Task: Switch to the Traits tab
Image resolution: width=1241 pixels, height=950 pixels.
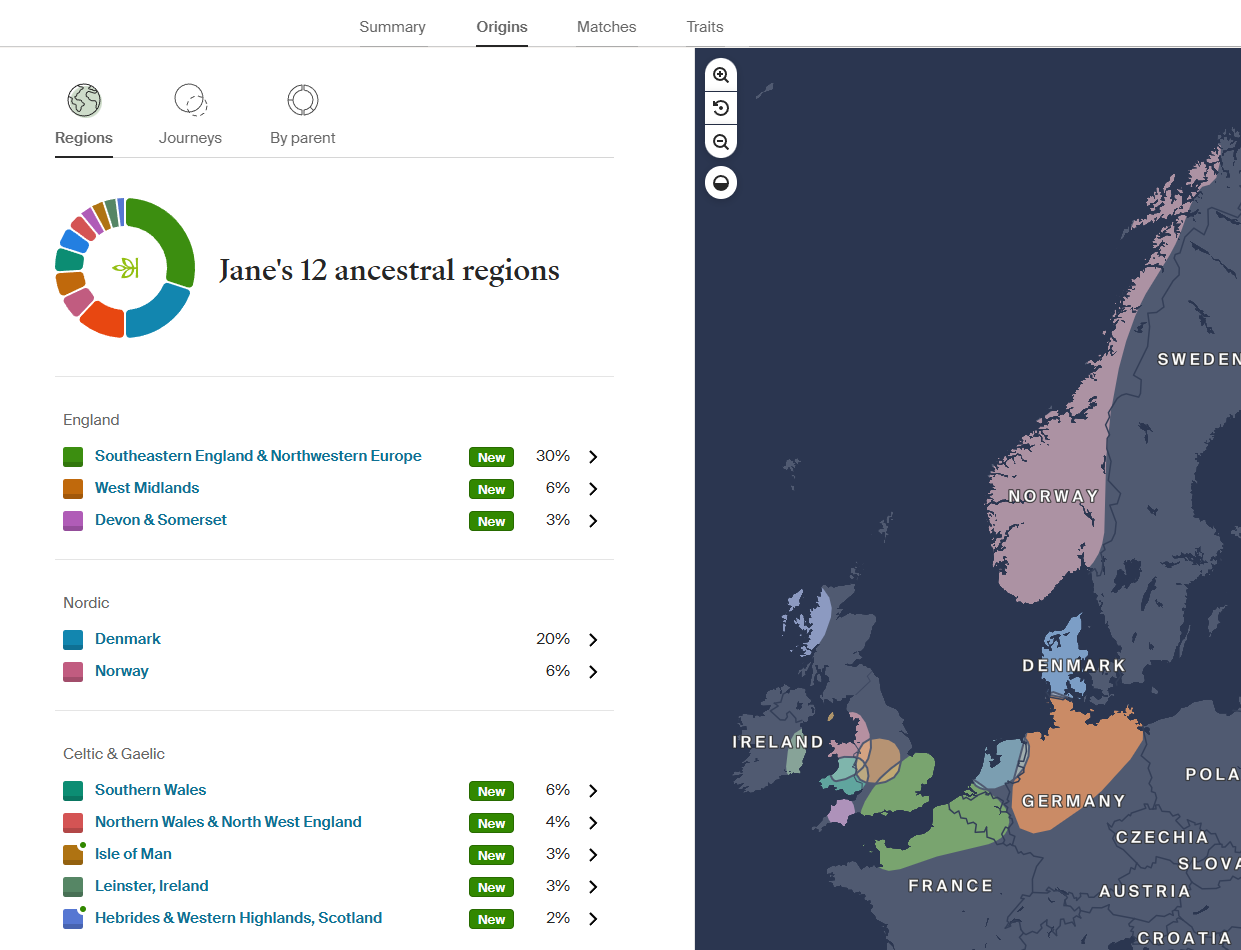Action: click(x=704, y=27)
